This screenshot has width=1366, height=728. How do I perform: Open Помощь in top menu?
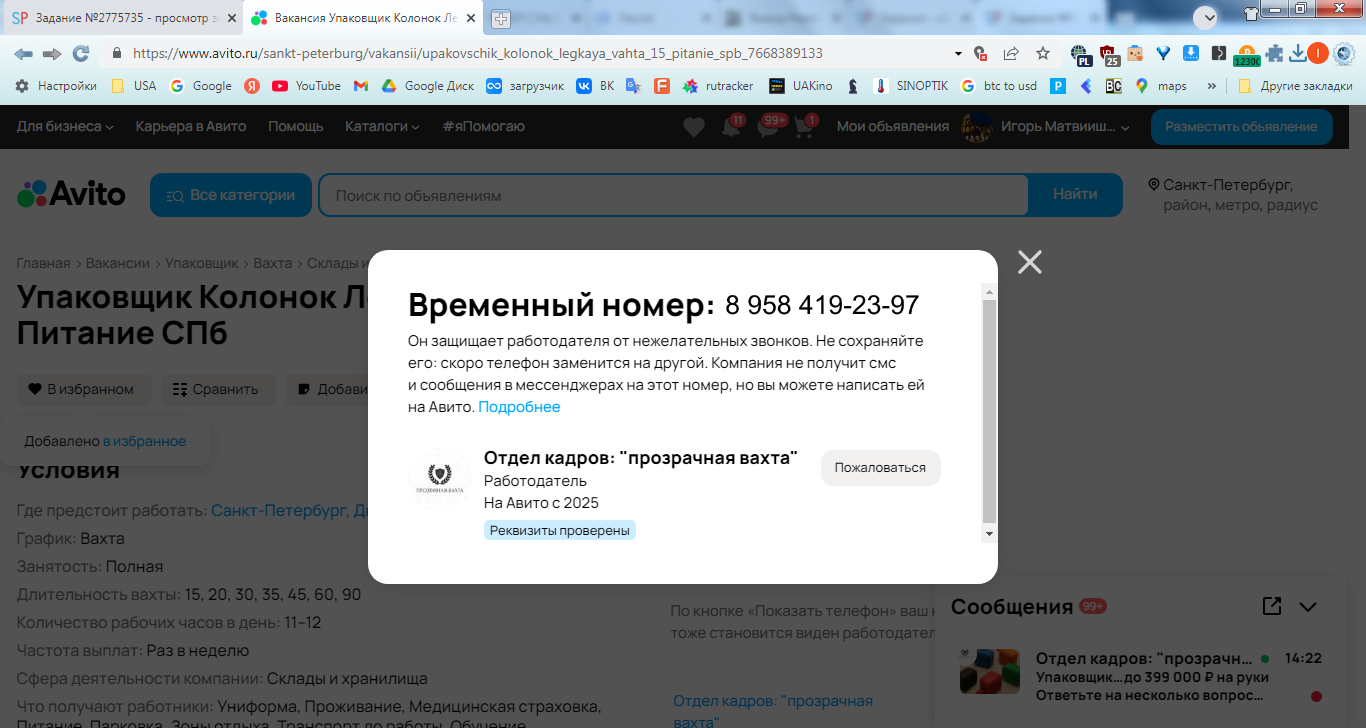pyautogui.click(x=296, y=126)
